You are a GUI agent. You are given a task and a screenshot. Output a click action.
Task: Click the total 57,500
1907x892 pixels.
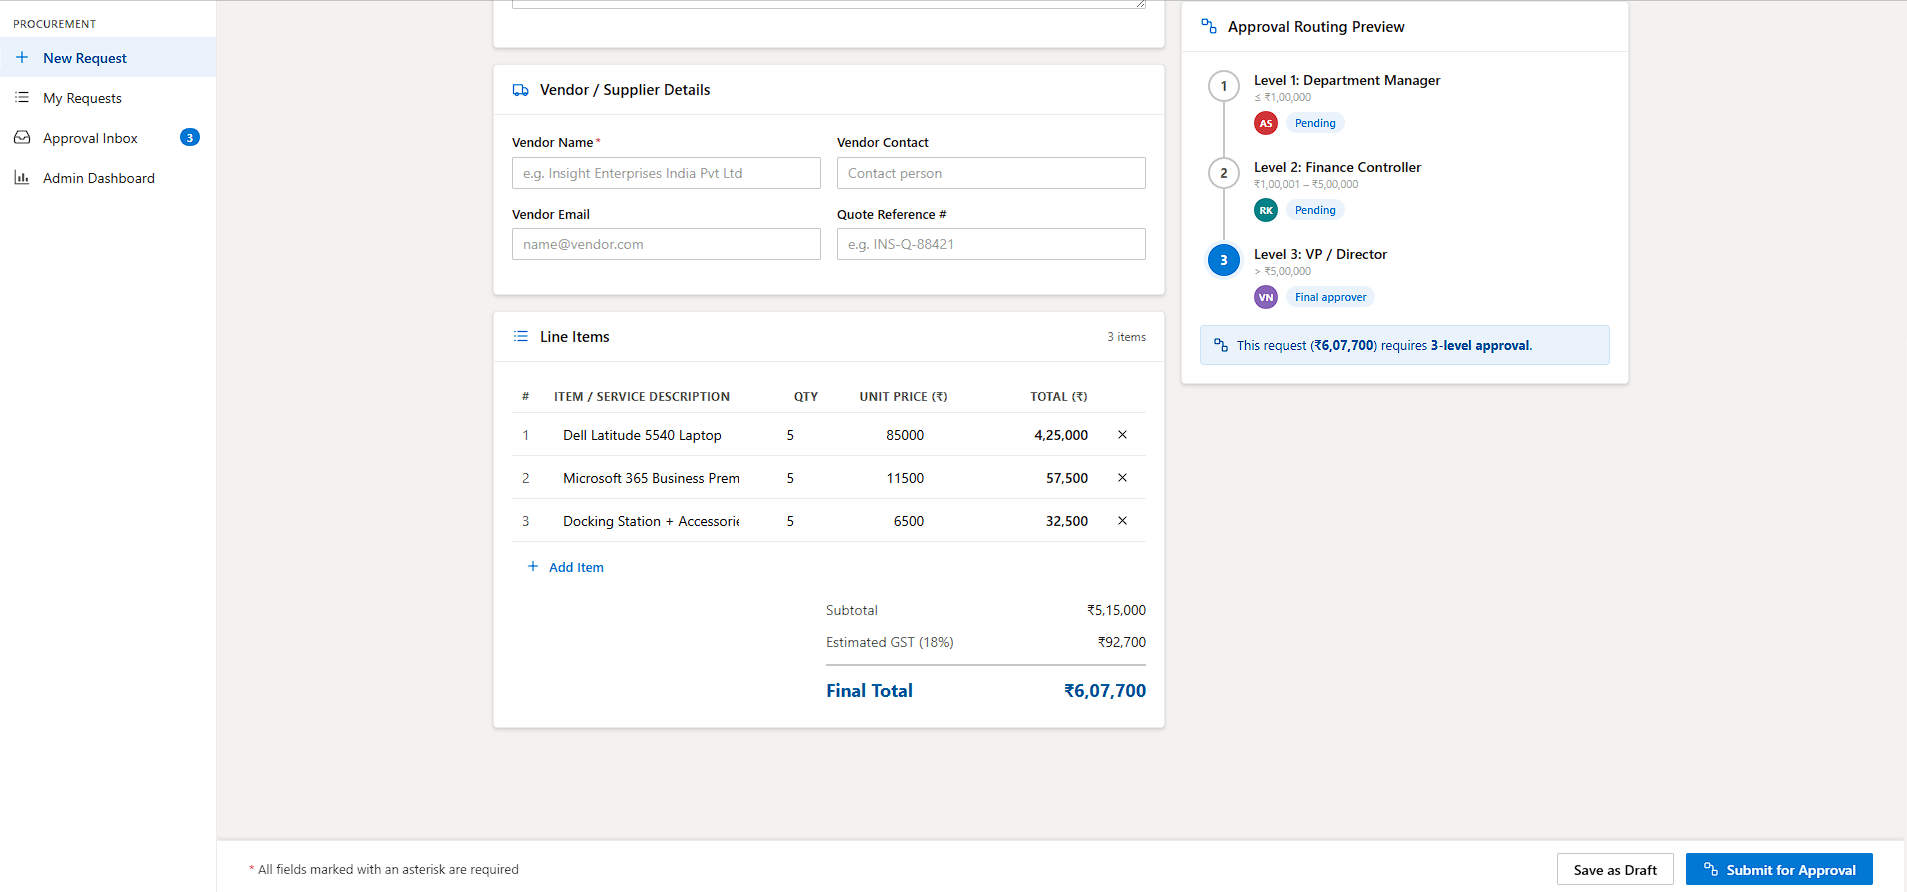(1067, 478)
